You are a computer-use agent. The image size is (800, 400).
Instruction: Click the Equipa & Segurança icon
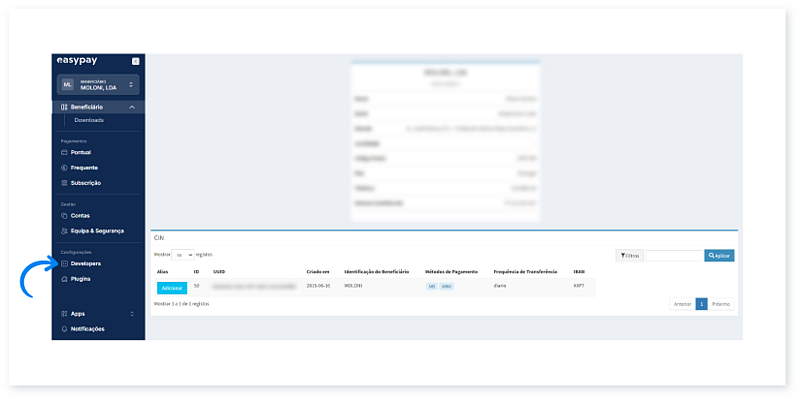(65, 231)
